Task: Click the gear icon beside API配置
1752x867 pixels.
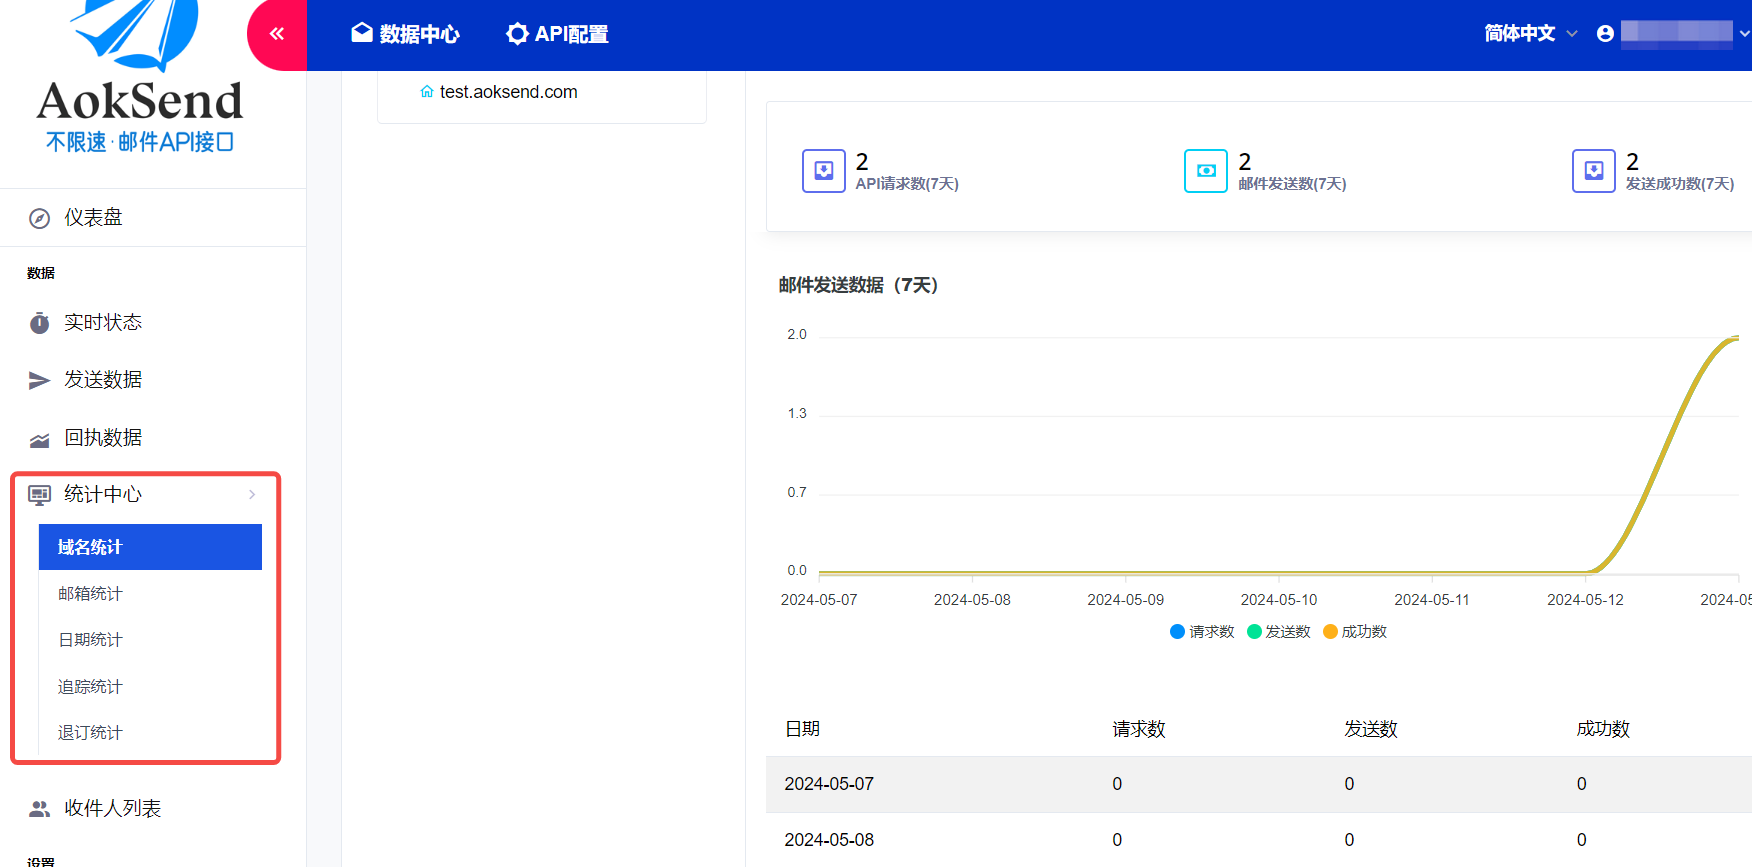Action: tap(517, 34)
